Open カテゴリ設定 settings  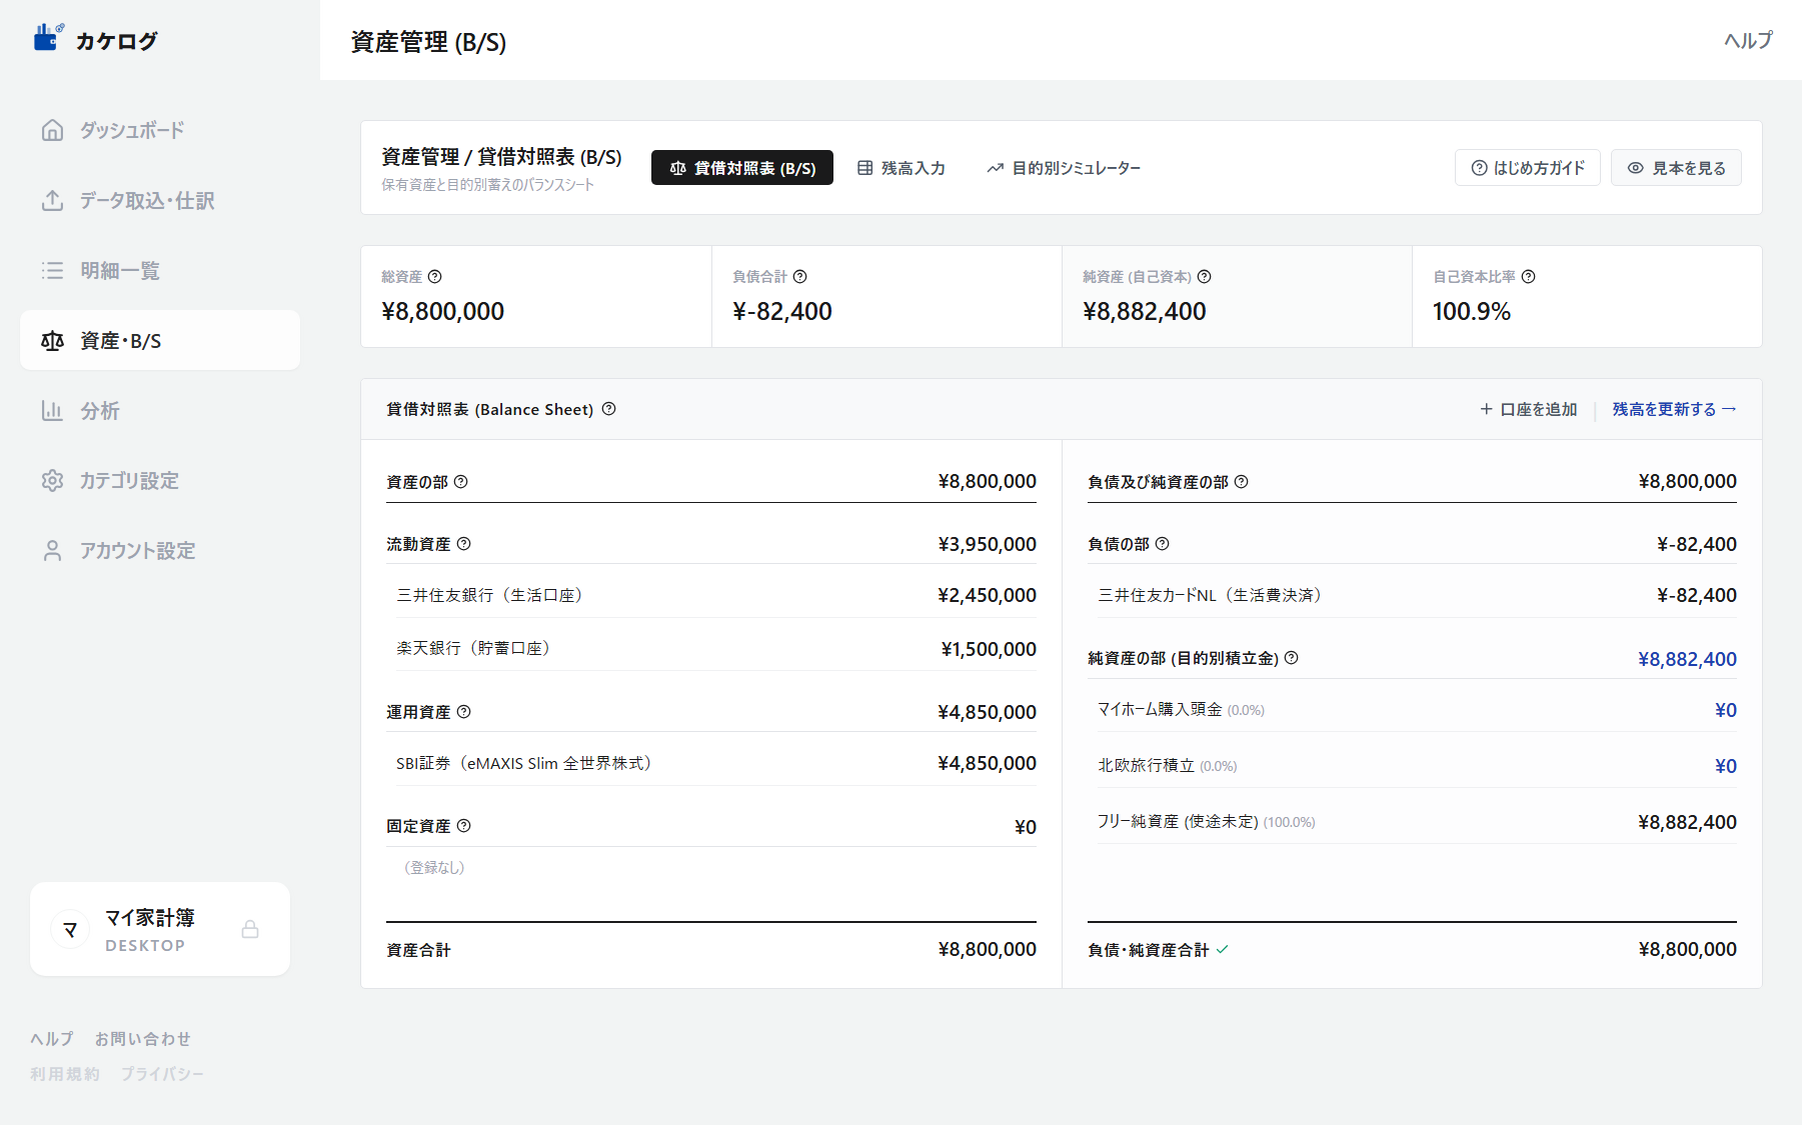(x=160, y=480)
